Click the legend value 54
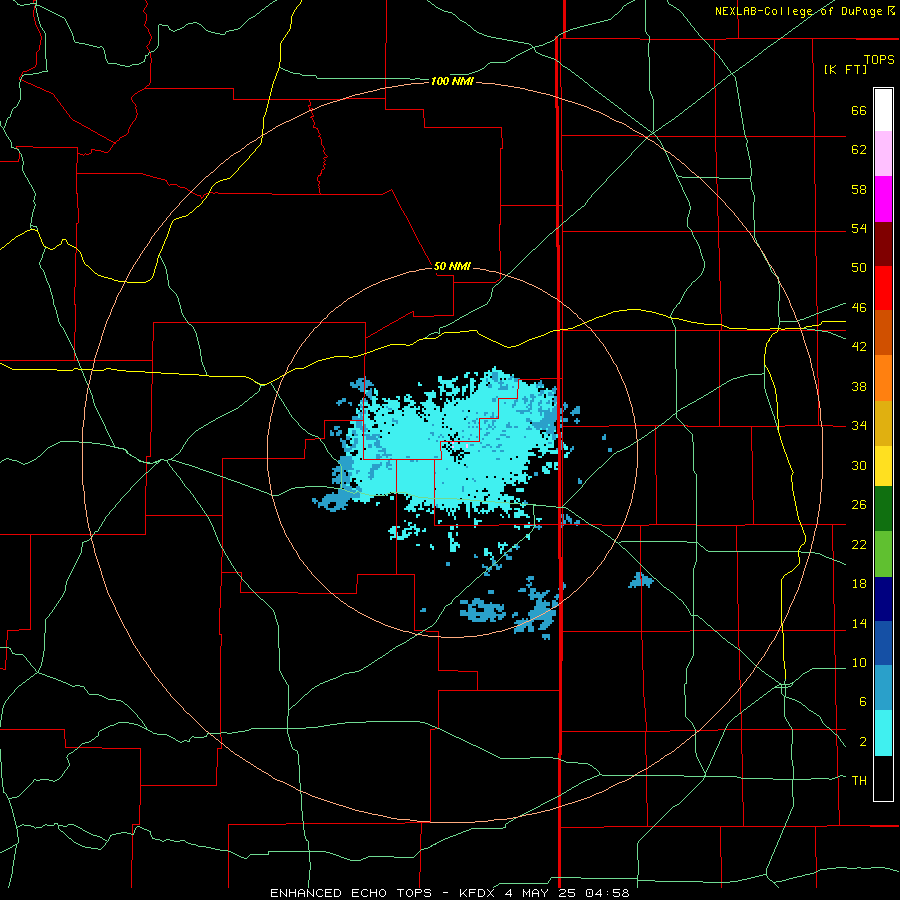Viewport: 900px width, 900px height. pos(859,228)
